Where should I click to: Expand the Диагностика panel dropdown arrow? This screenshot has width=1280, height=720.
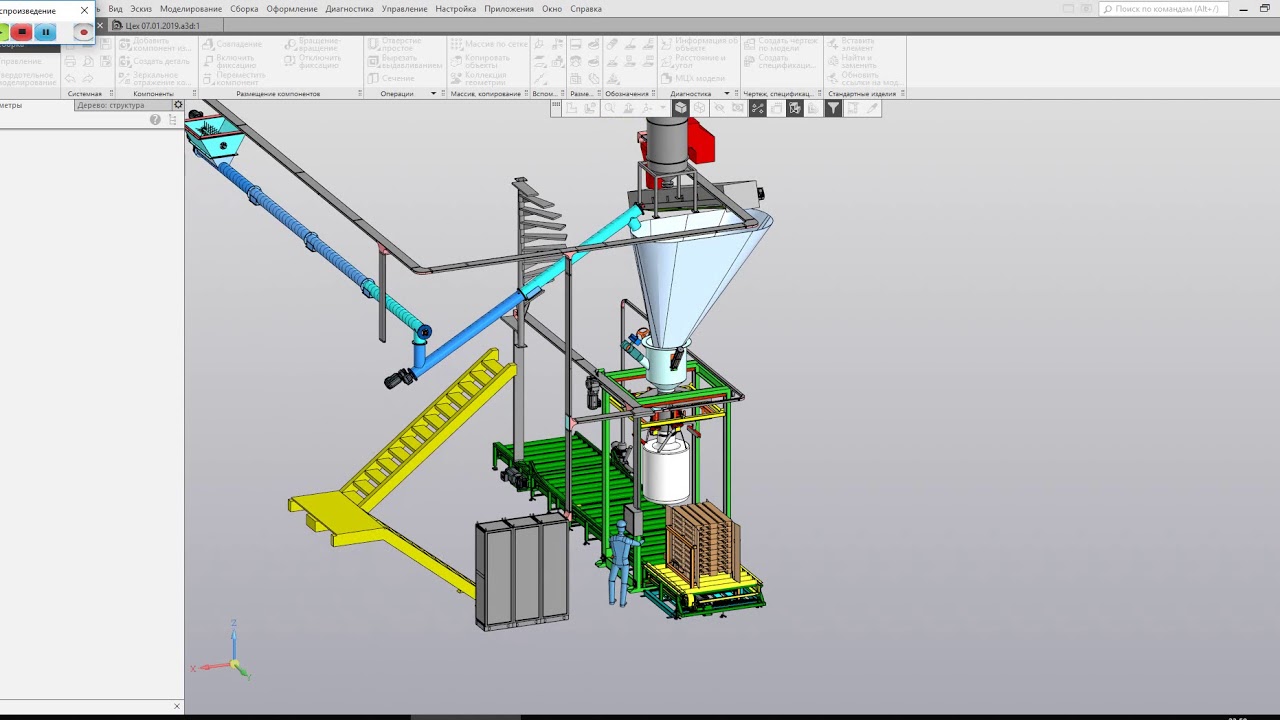[x=726, y=94]
